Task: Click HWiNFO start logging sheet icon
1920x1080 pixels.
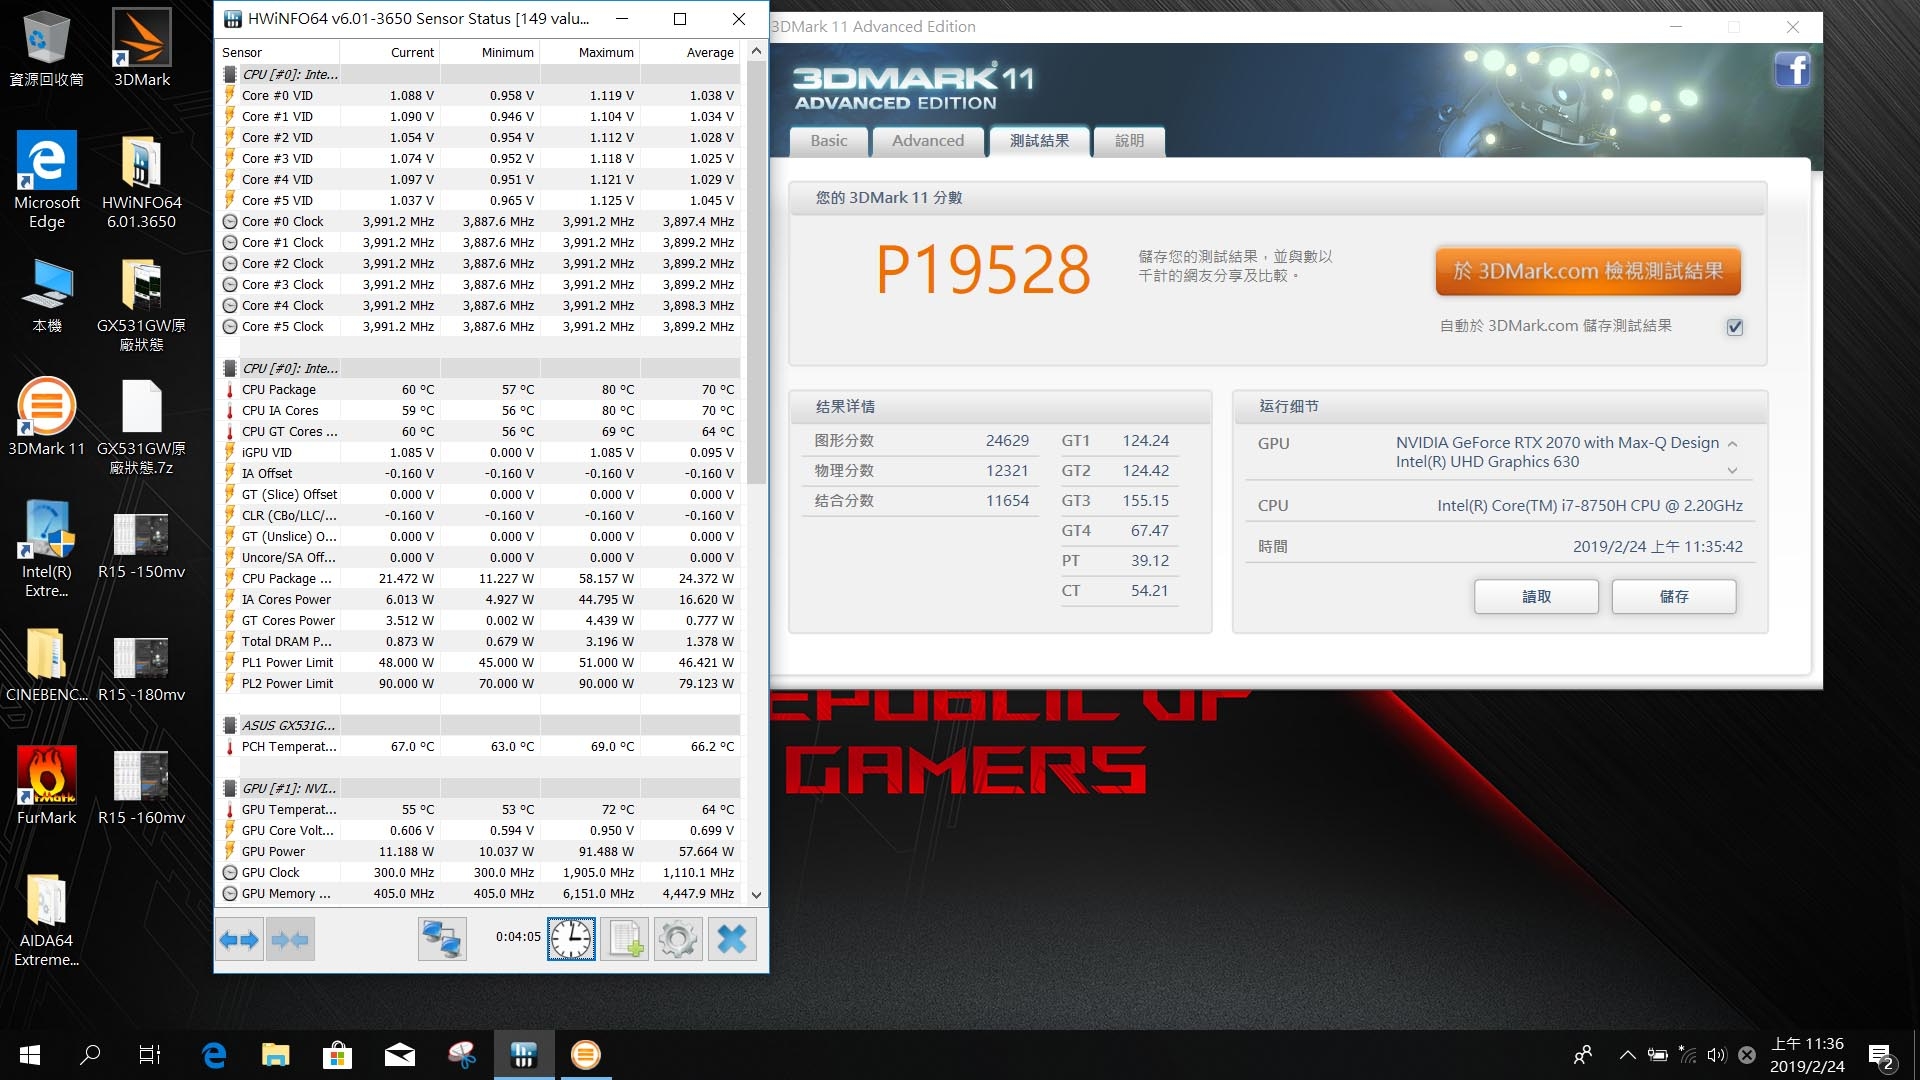Action: [x=625, y=939]
